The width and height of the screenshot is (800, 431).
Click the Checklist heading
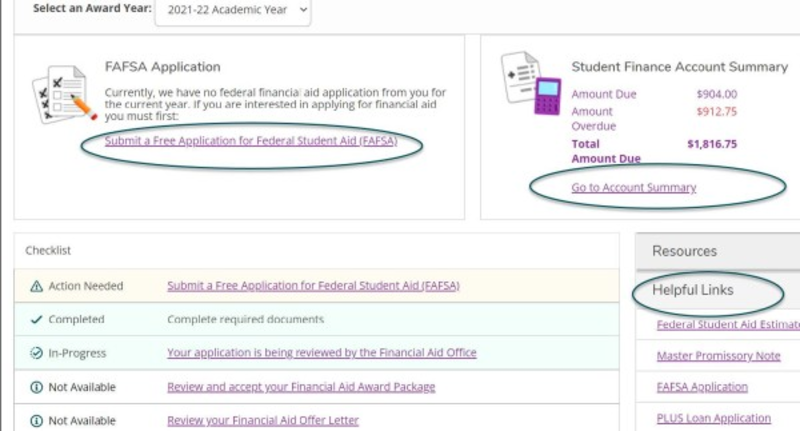tap(48, 250)
